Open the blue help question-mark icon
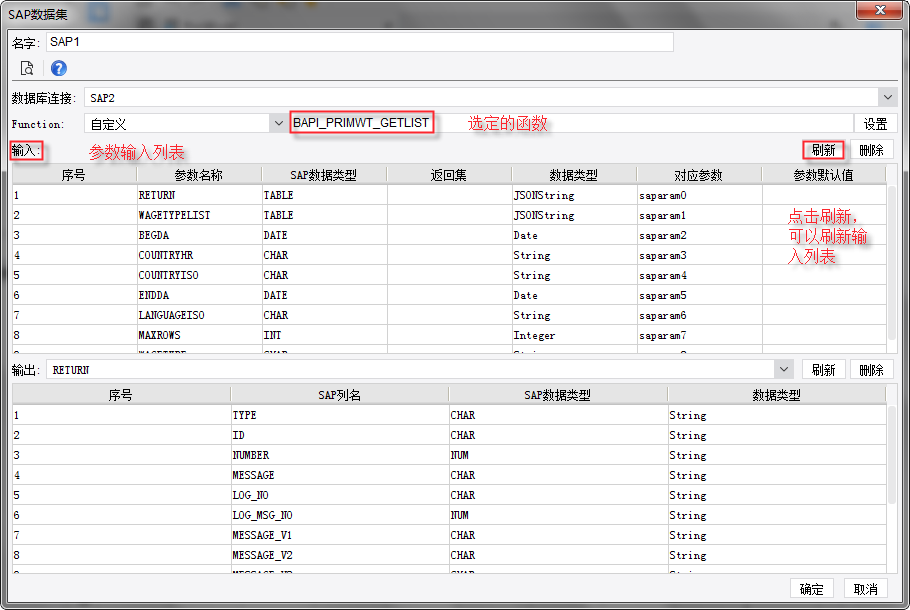Viewport: 910px width, 610px height. point(59,68)
